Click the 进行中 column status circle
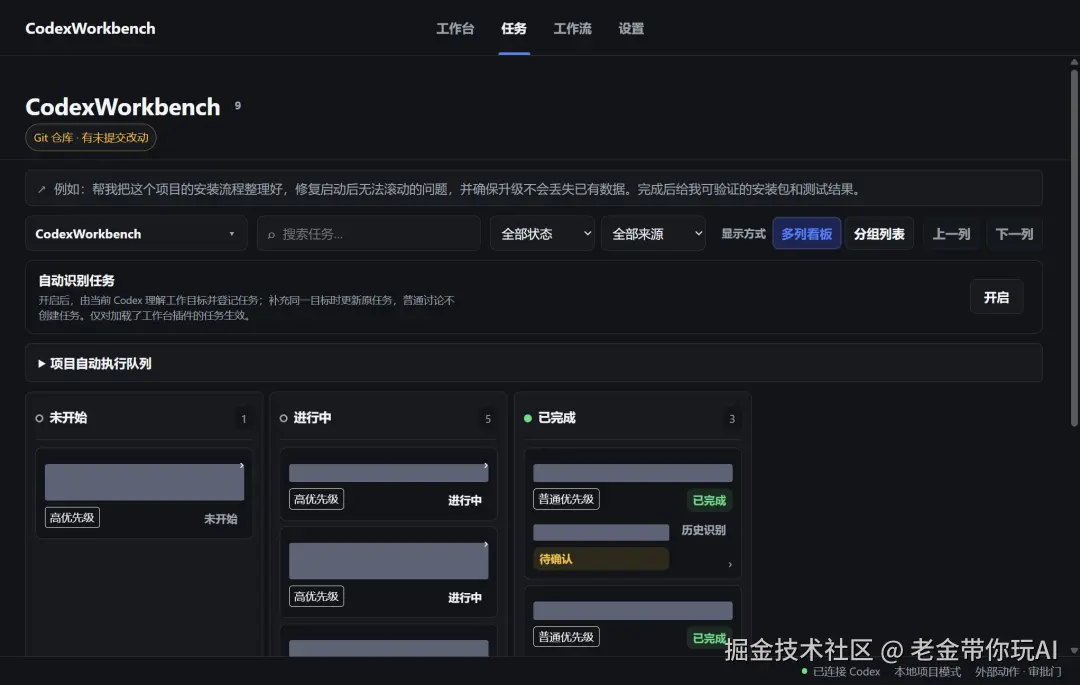Image resolution: width=1080 pixels, height=685 pixels. tap(284, 418)
